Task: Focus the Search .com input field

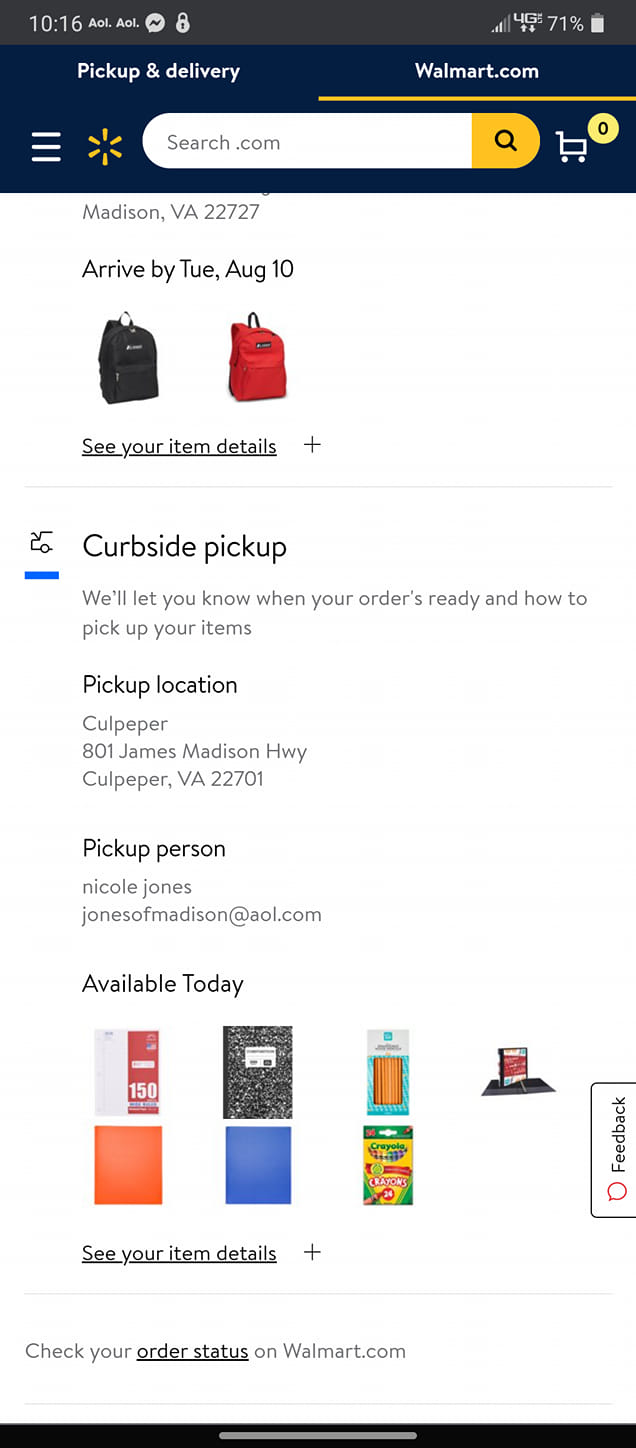Action: pyautogui.click(x=307, y=141)
